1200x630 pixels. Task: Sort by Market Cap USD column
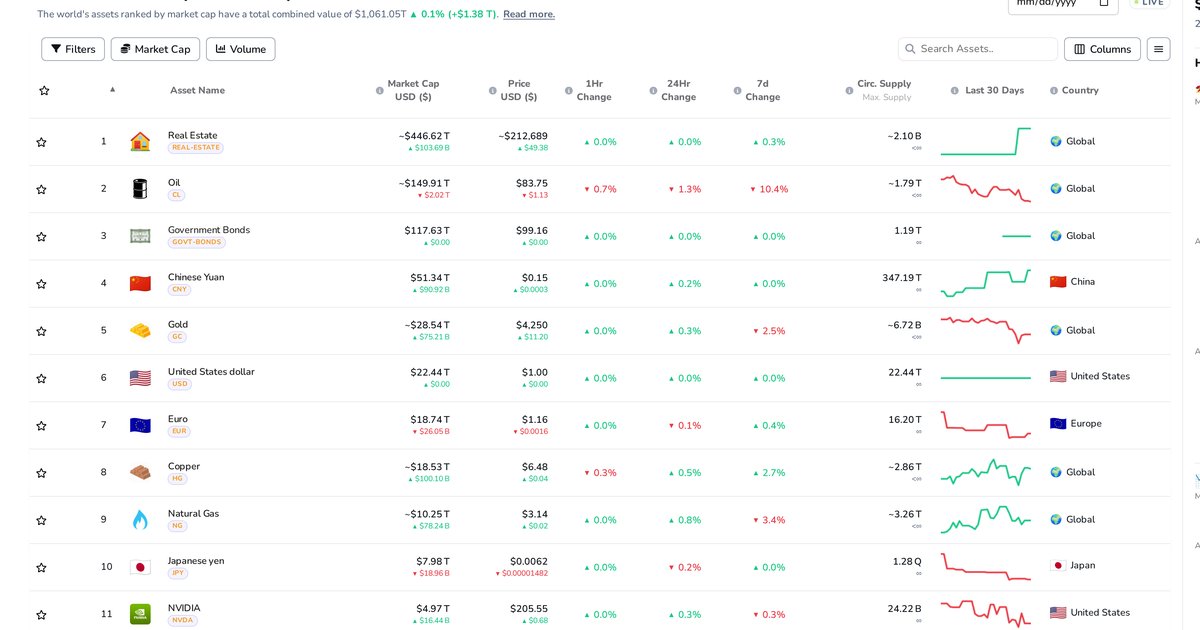413,90
